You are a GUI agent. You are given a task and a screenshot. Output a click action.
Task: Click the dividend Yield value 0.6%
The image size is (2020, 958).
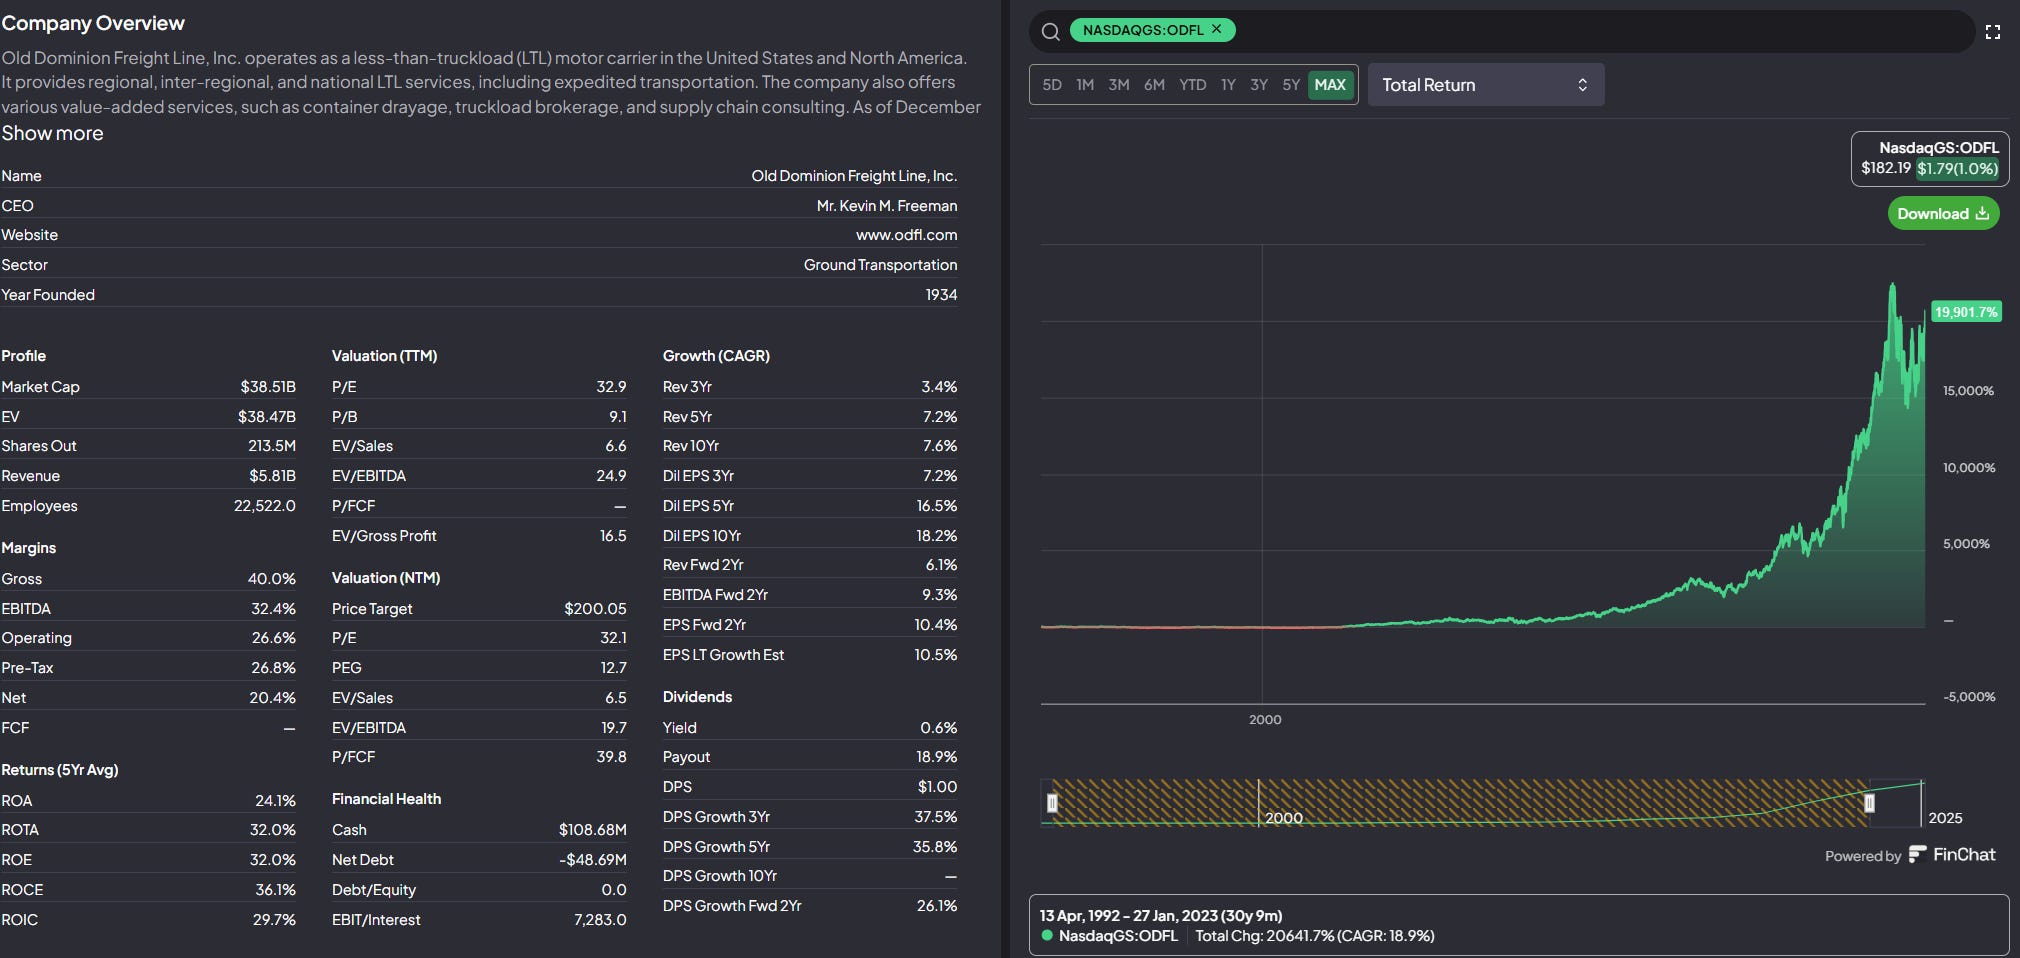point(939,728)
